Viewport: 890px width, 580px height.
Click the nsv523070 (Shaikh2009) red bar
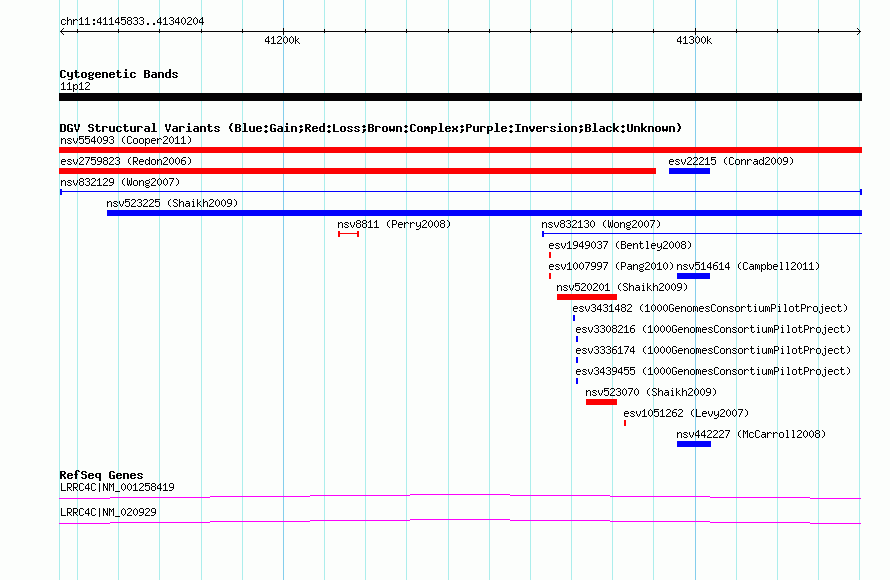pos(601,402)
